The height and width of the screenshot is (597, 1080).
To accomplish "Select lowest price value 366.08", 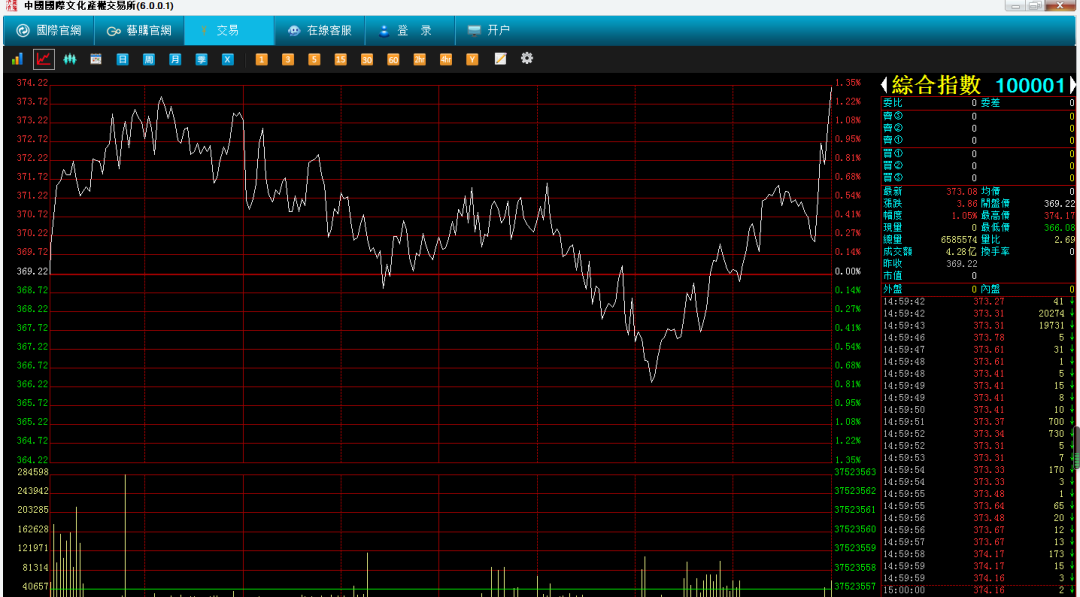I will click(x=1059, y=227).
